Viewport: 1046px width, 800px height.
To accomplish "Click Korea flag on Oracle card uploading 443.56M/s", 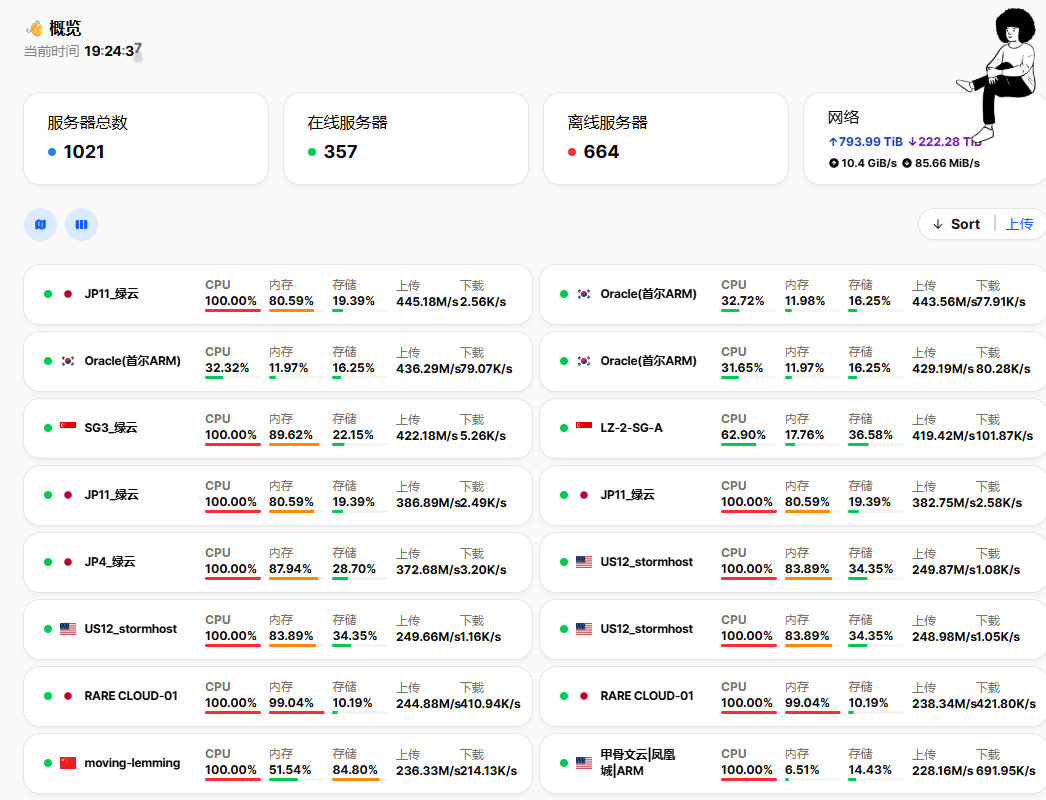I will click(584, 294).
